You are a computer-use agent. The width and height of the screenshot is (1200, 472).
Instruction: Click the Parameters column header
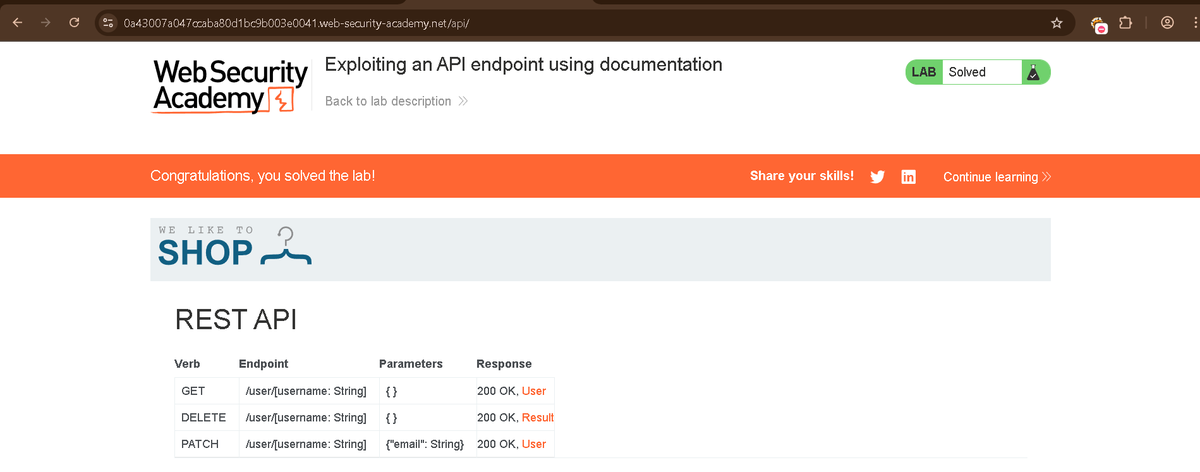tap(411, 364)
